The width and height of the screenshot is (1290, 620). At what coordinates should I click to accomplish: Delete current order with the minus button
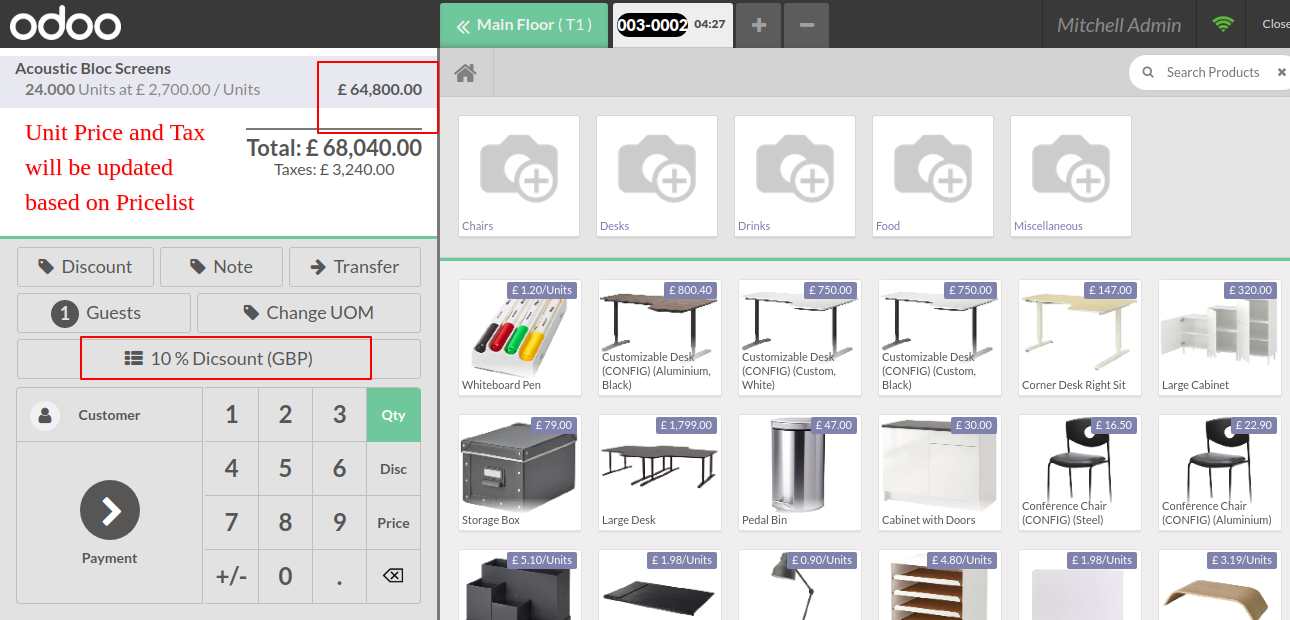[x=806, y=25]
